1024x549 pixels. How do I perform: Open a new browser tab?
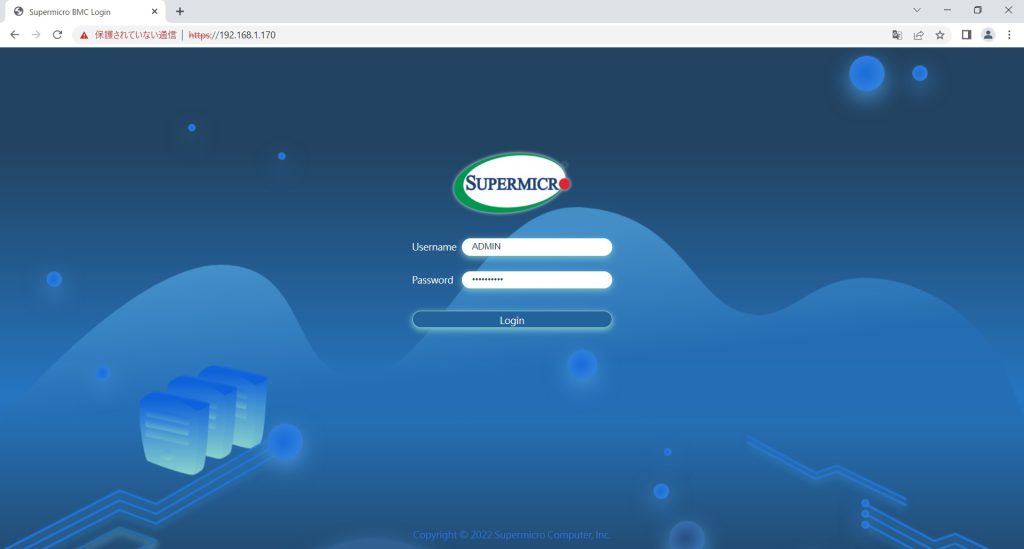tap(180, 11)
